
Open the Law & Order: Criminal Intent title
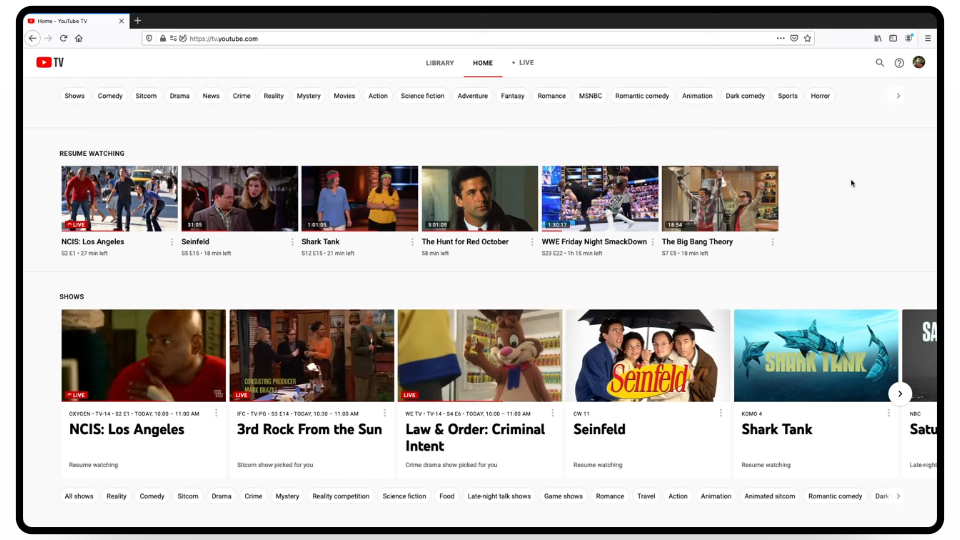tap(475, 438)
